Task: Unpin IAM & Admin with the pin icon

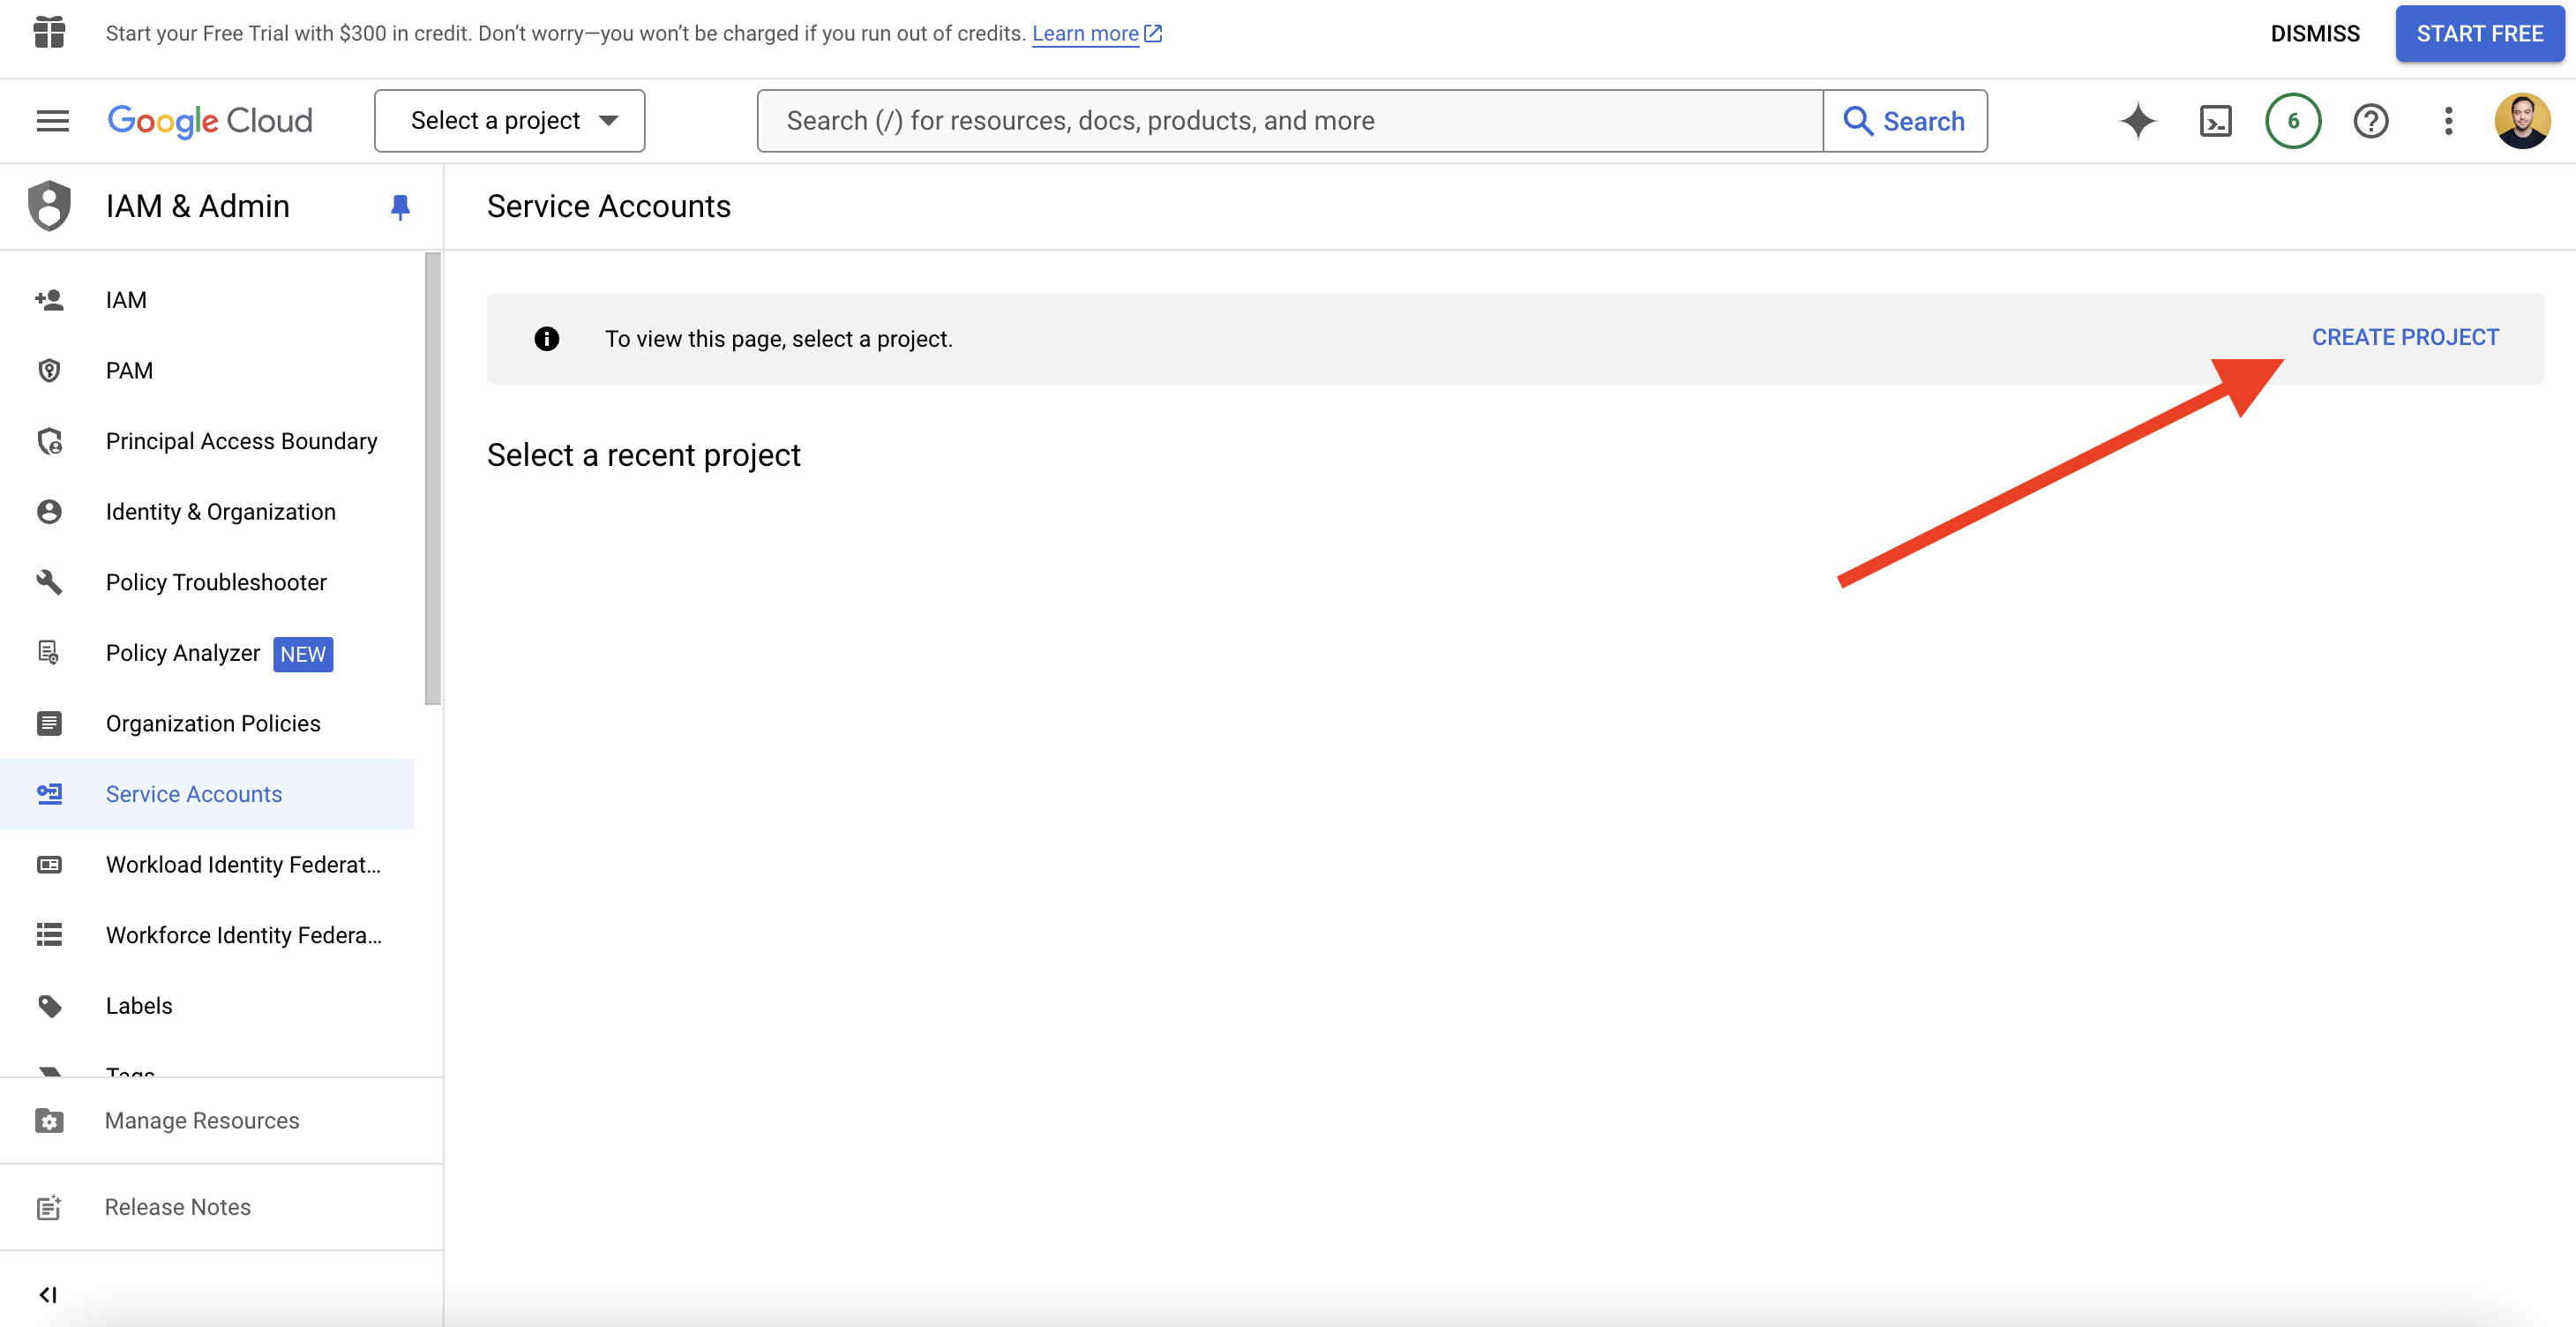Action: [400, 207]
